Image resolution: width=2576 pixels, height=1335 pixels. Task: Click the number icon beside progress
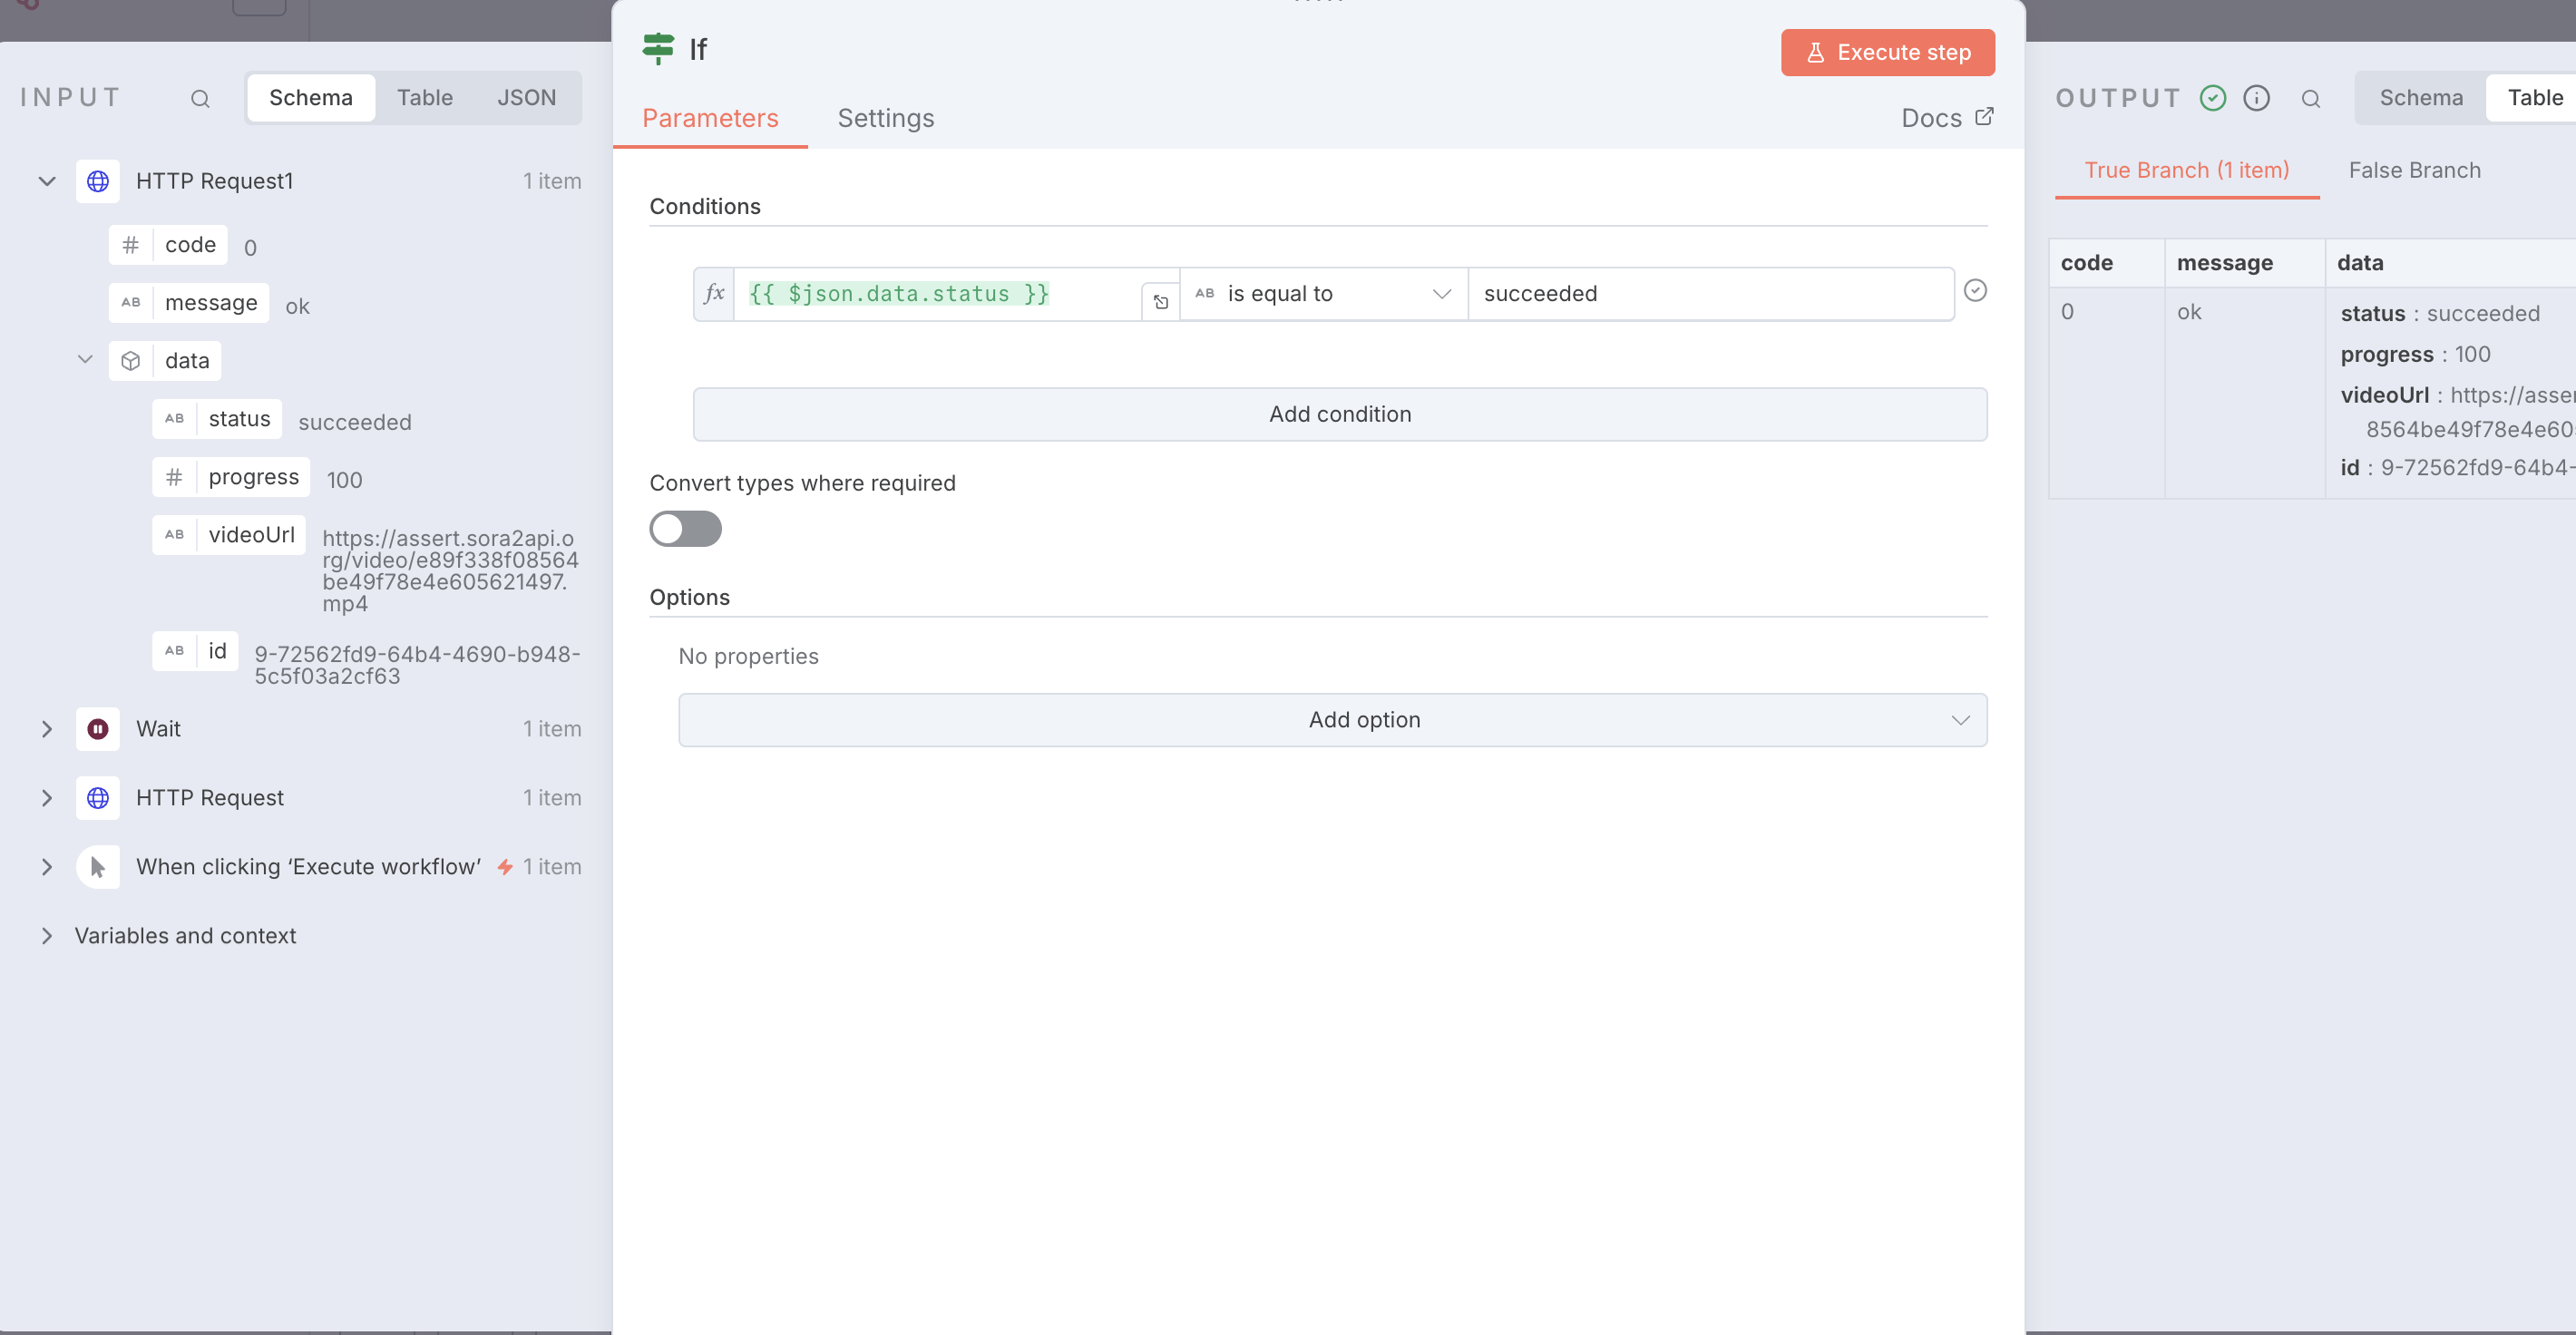pos(174,477)
